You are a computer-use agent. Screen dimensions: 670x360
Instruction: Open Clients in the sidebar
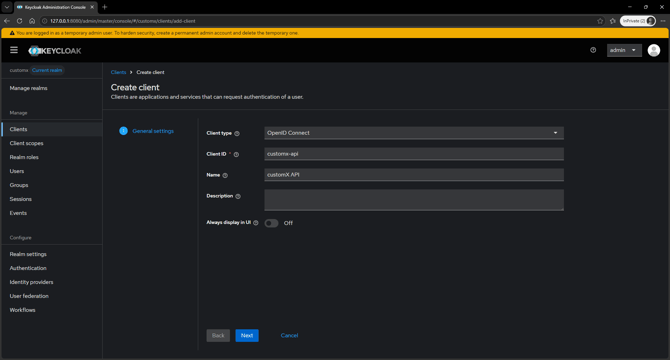point(51,129)
